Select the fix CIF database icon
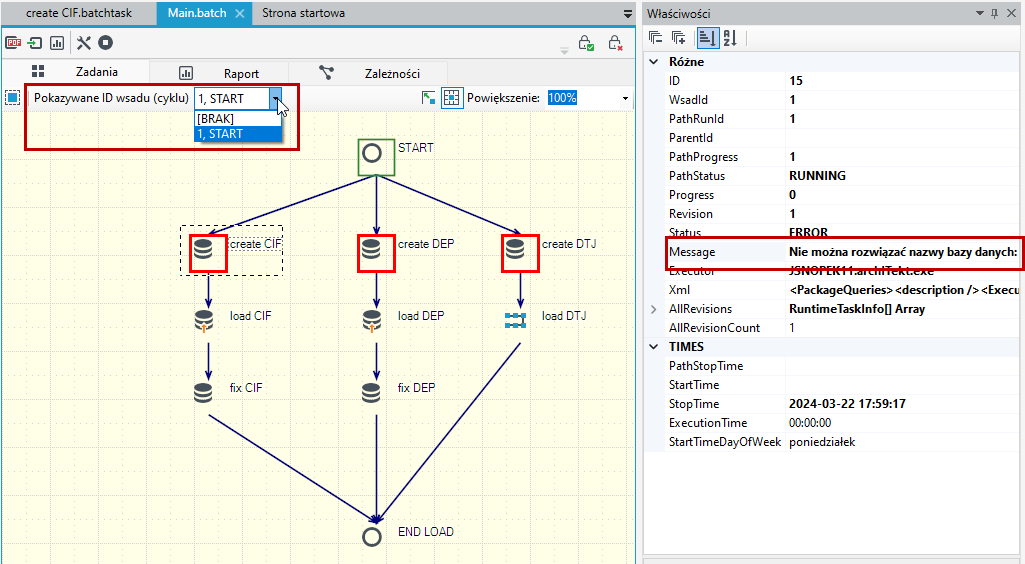1025x564 pixels. (x=203, y=393)
